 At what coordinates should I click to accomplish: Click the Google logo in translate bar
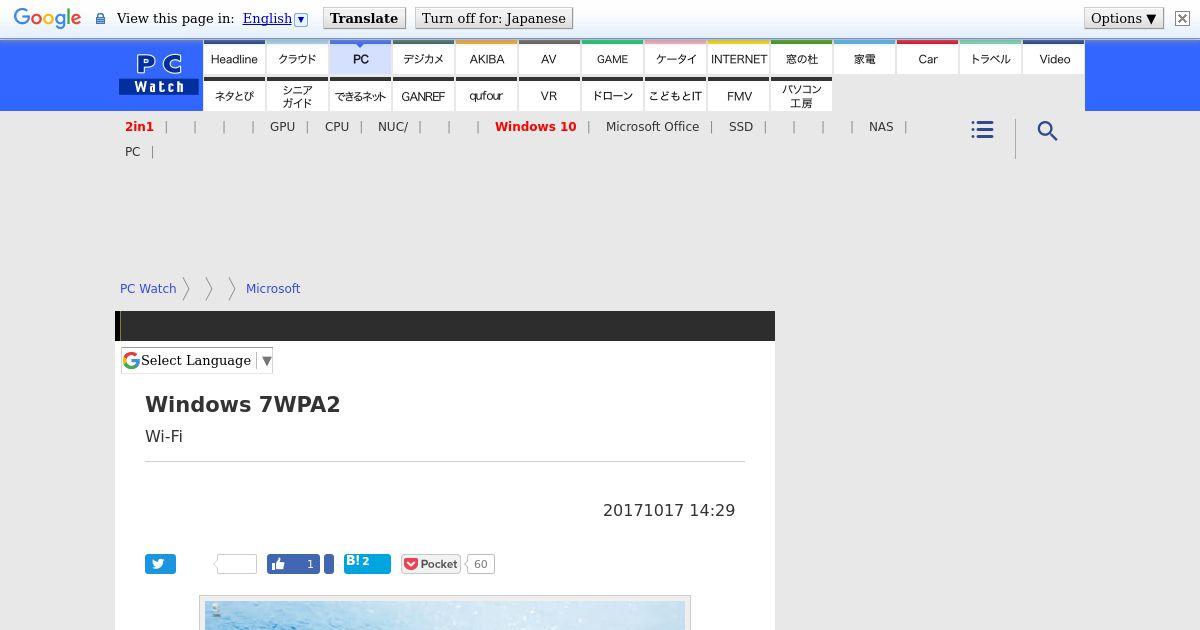(x=47, y=18)
